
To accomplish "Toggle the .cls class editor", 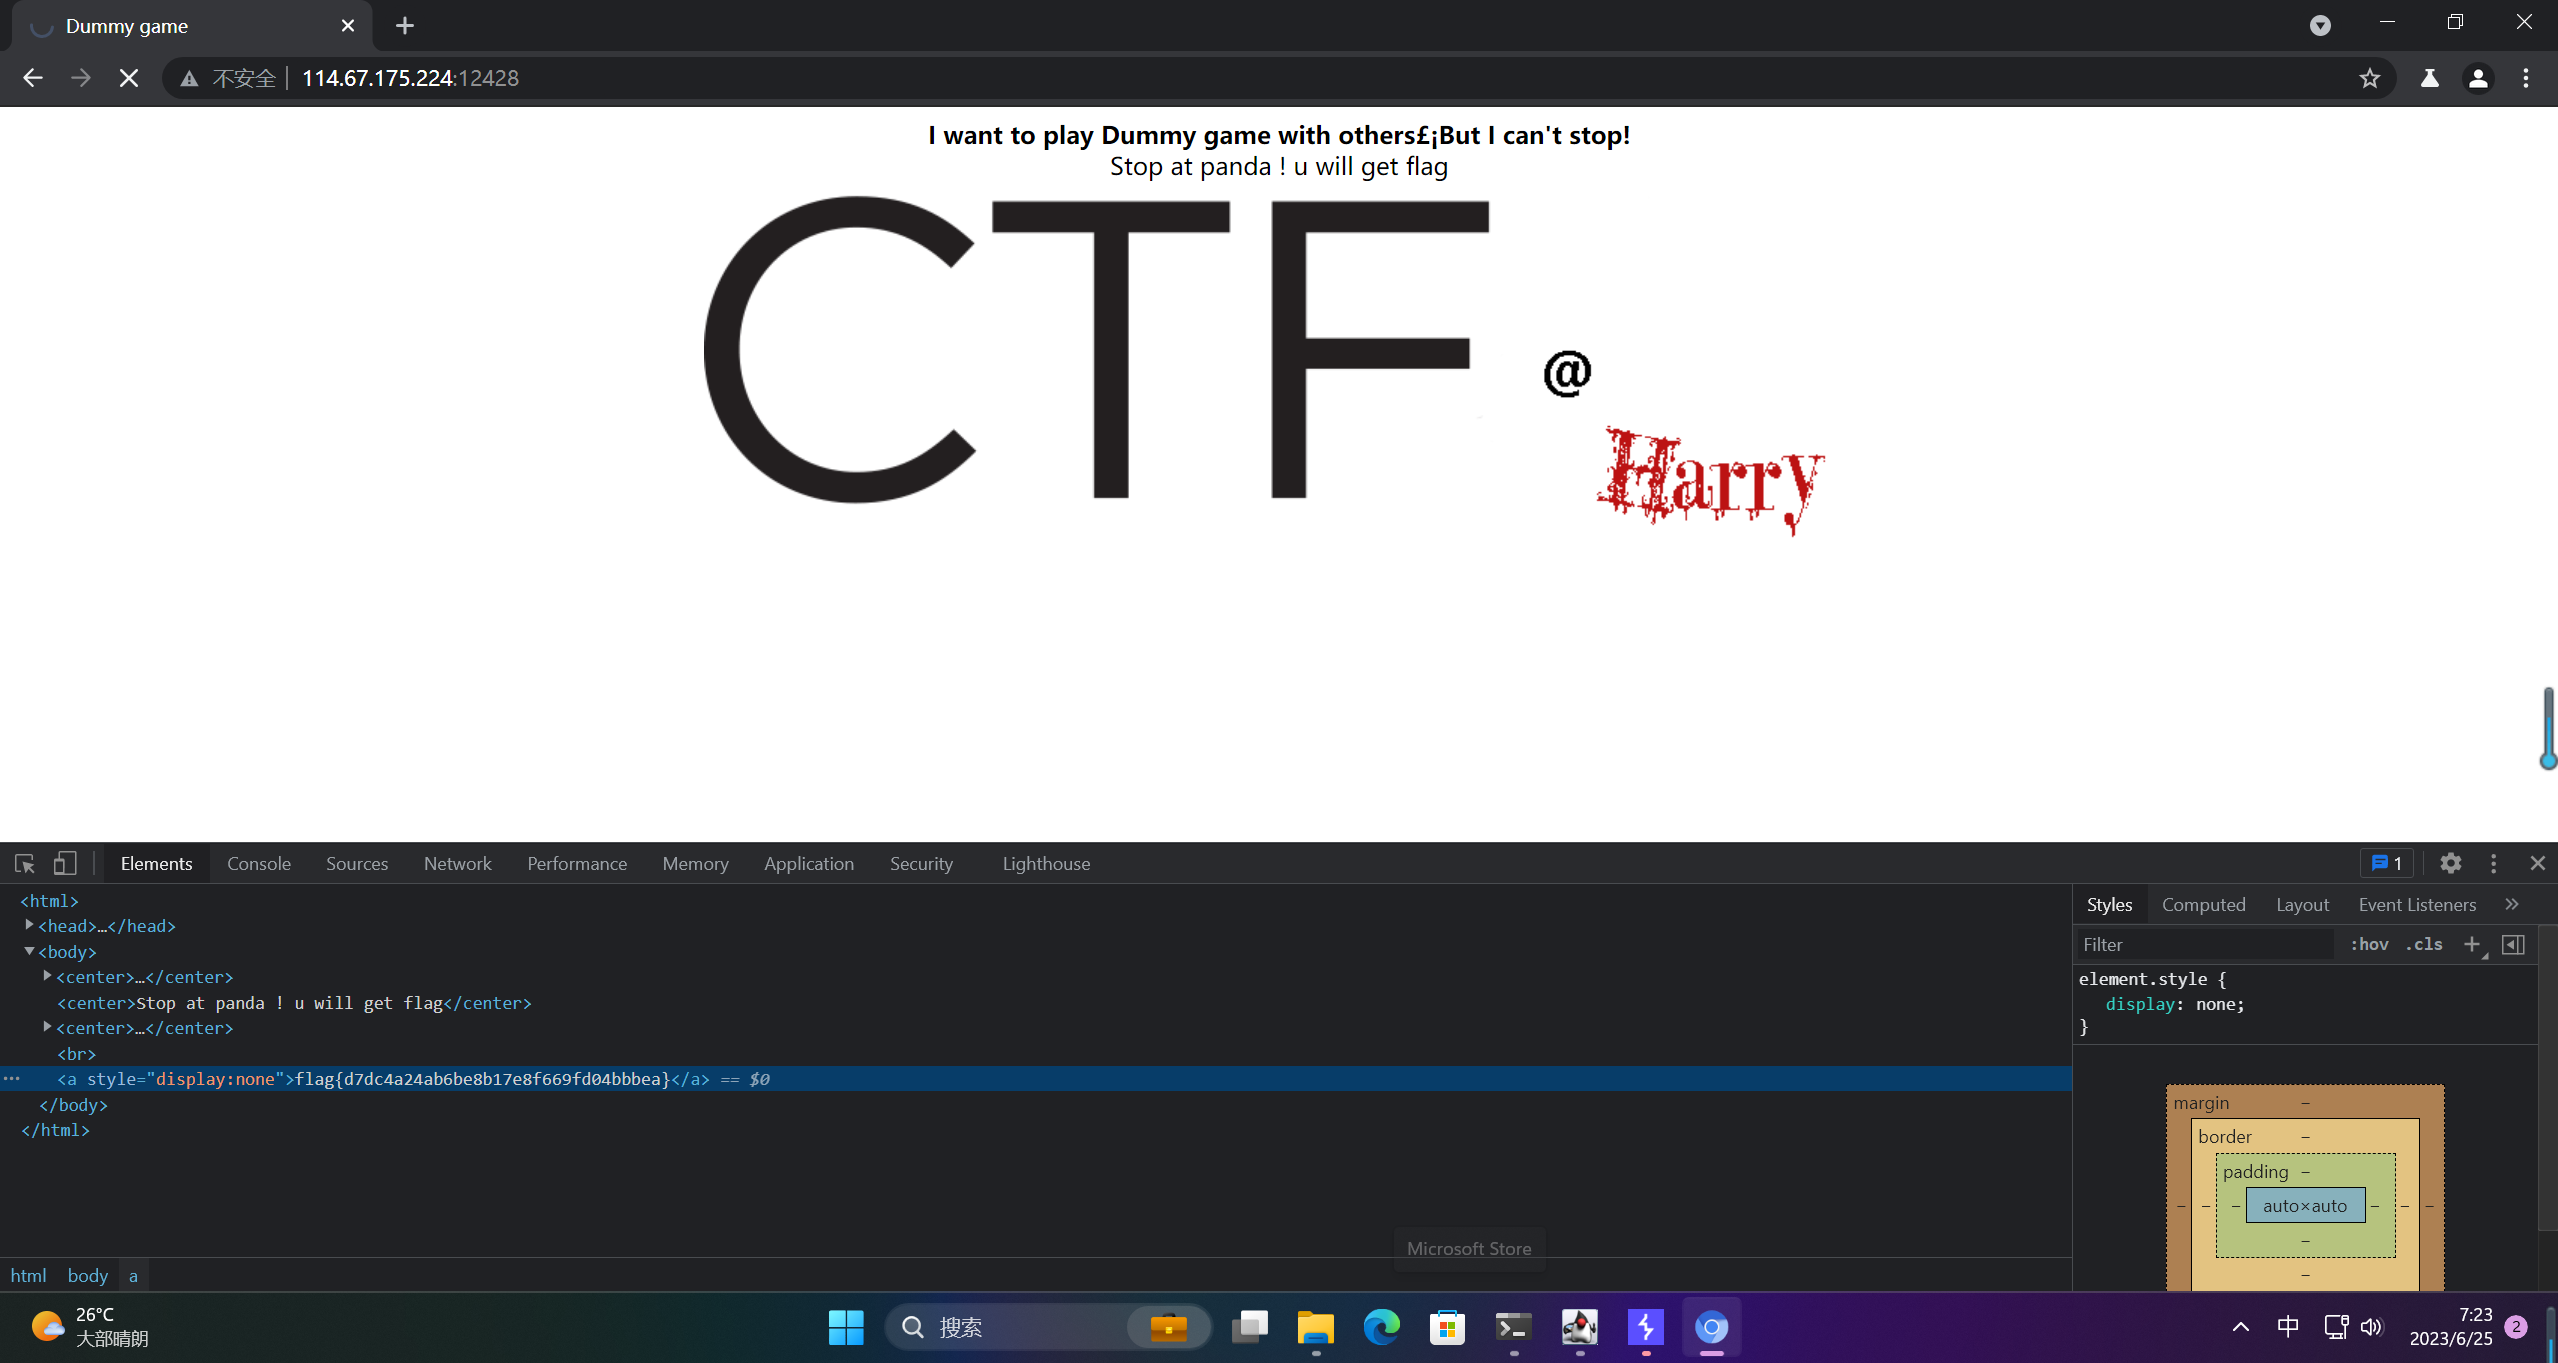I will click(x=2424, y=944).
